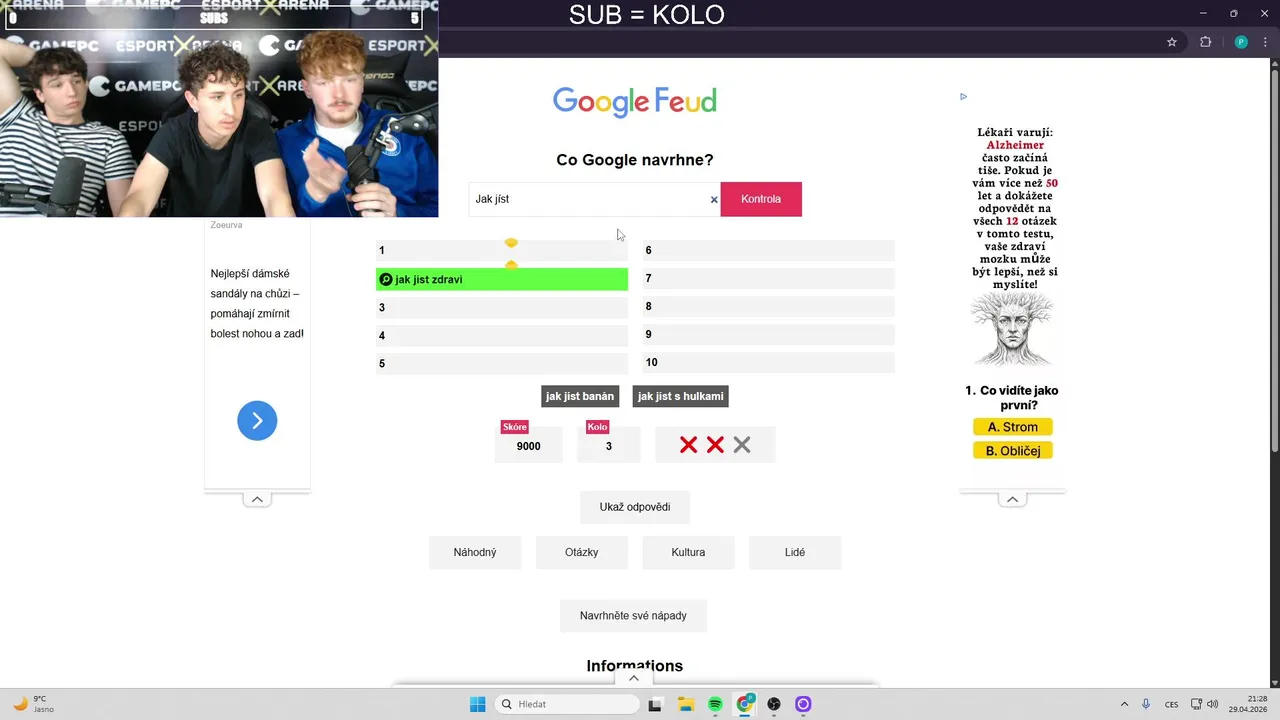Select the Kultura category
The height and width of the screenshot is (720, 1280).
click(688, 552)
